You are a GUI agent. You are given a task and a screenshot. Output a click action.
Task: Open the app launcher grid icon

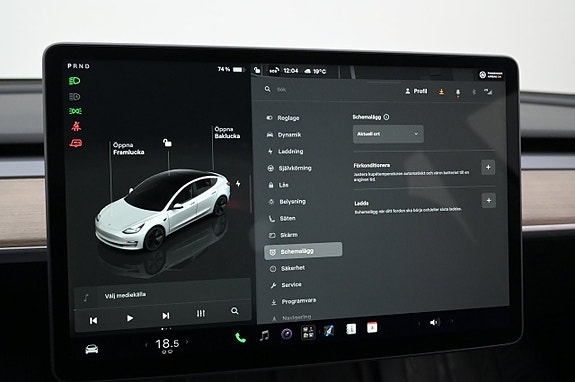coord(308,332)
